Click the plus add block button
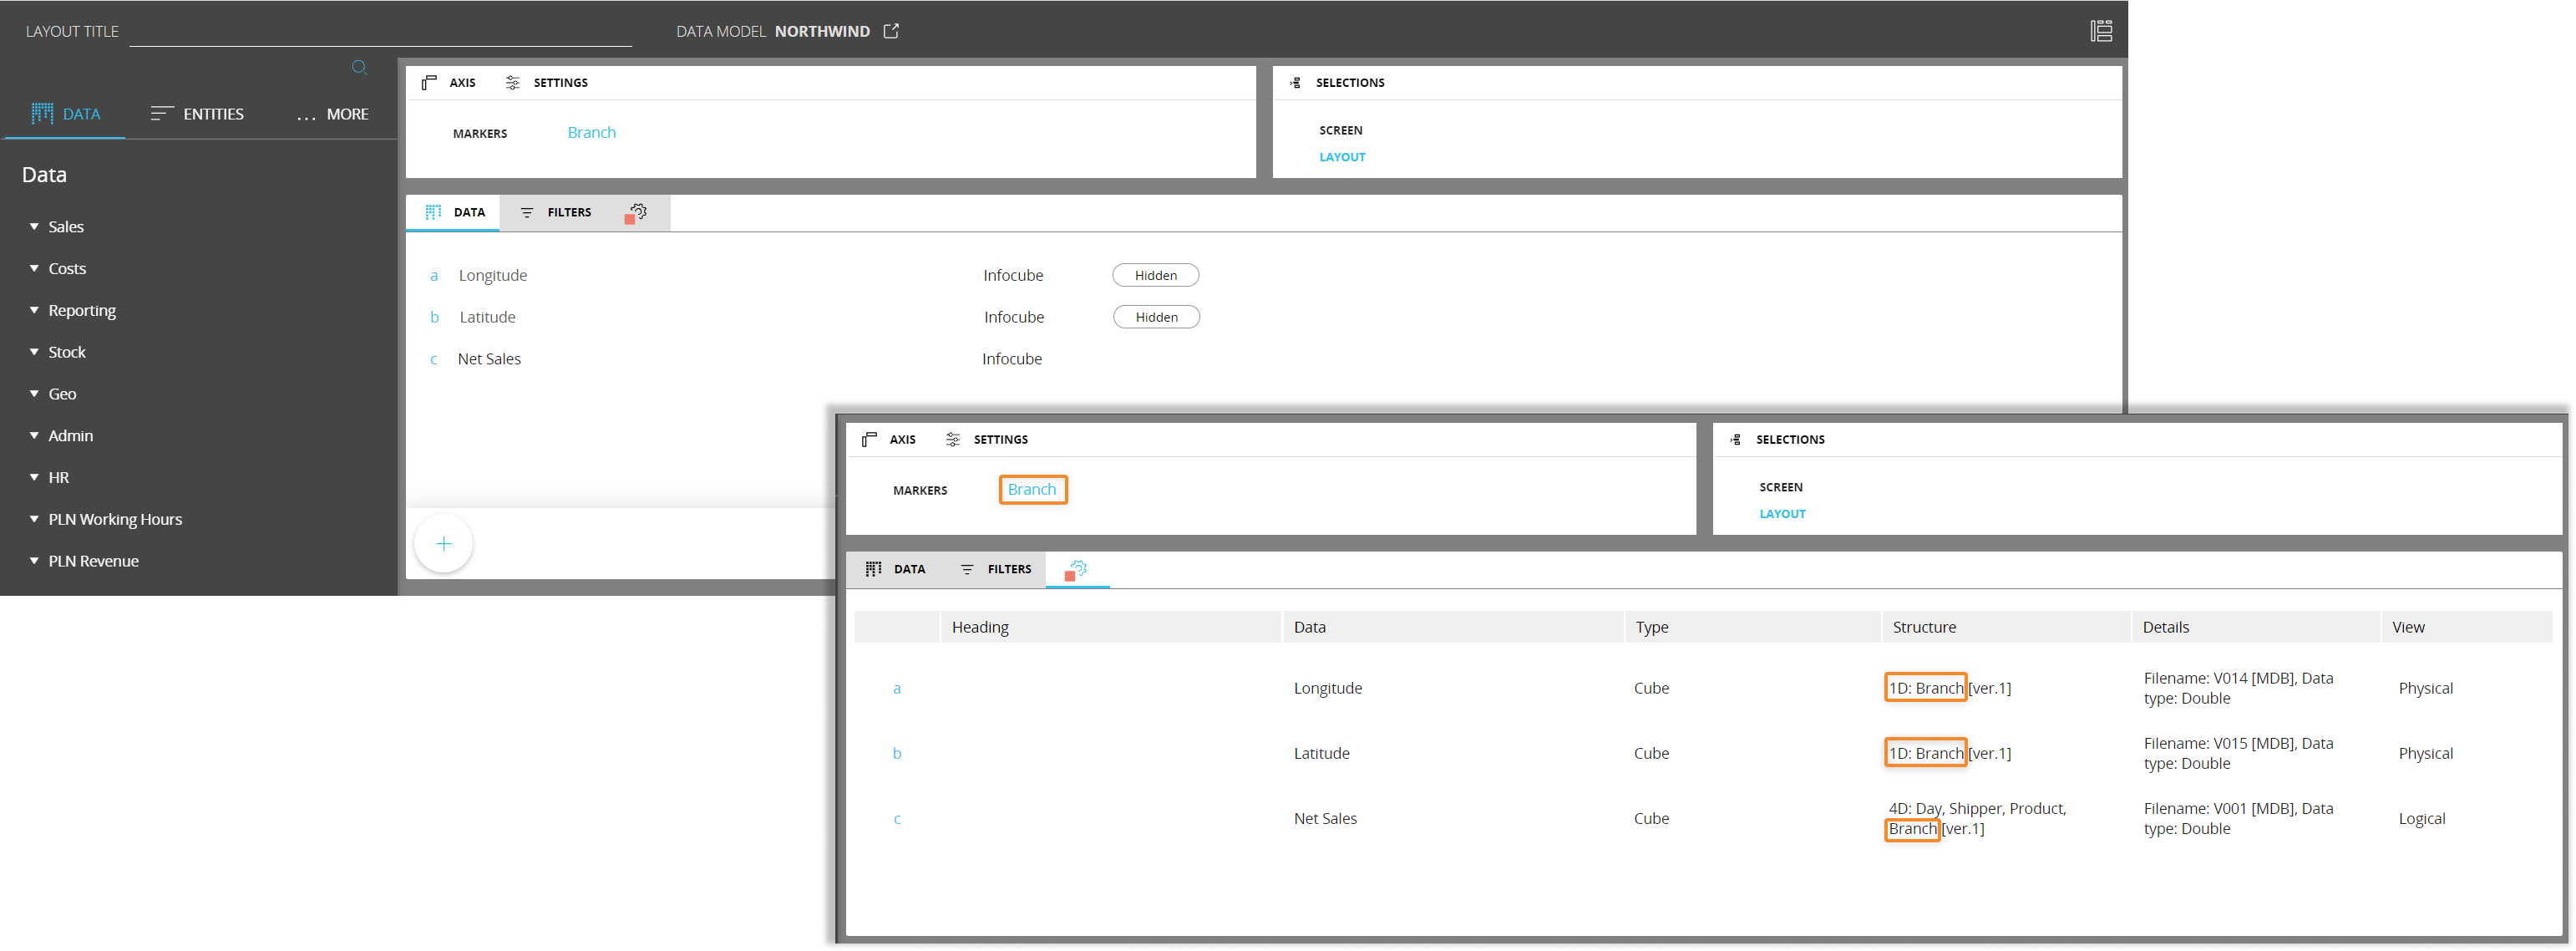This screenshot has width=2576, height=951. tap(443, 543)
